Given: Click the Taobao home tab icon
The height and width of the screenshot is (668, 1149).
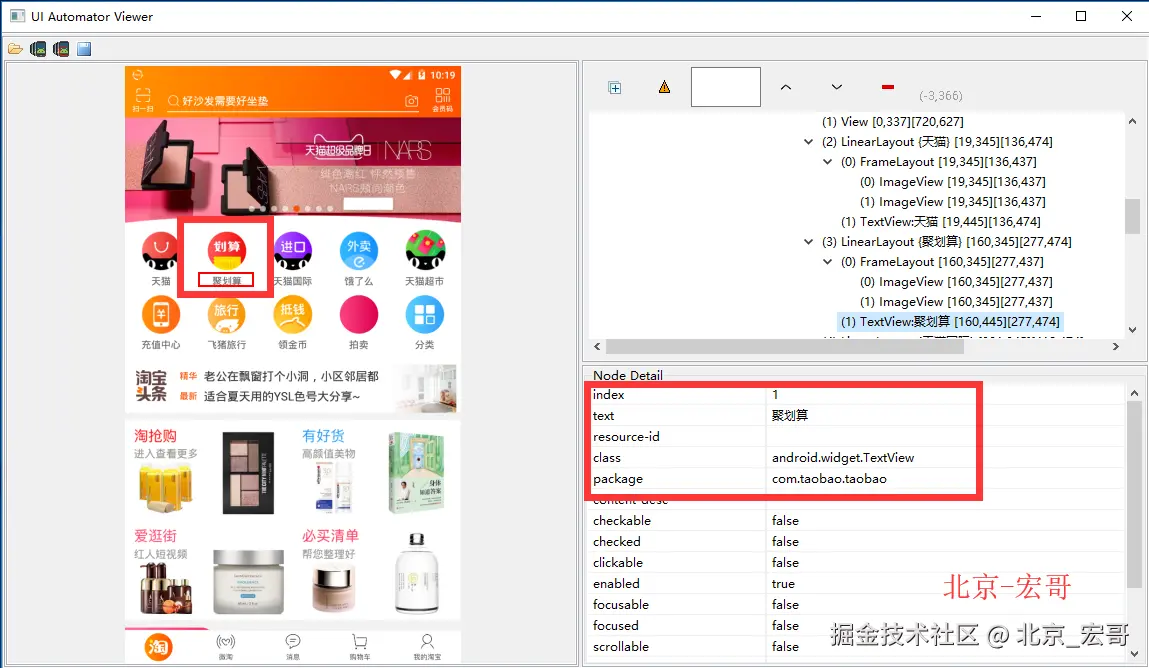Looking at the screenshot, I should (x=158, y=647).
